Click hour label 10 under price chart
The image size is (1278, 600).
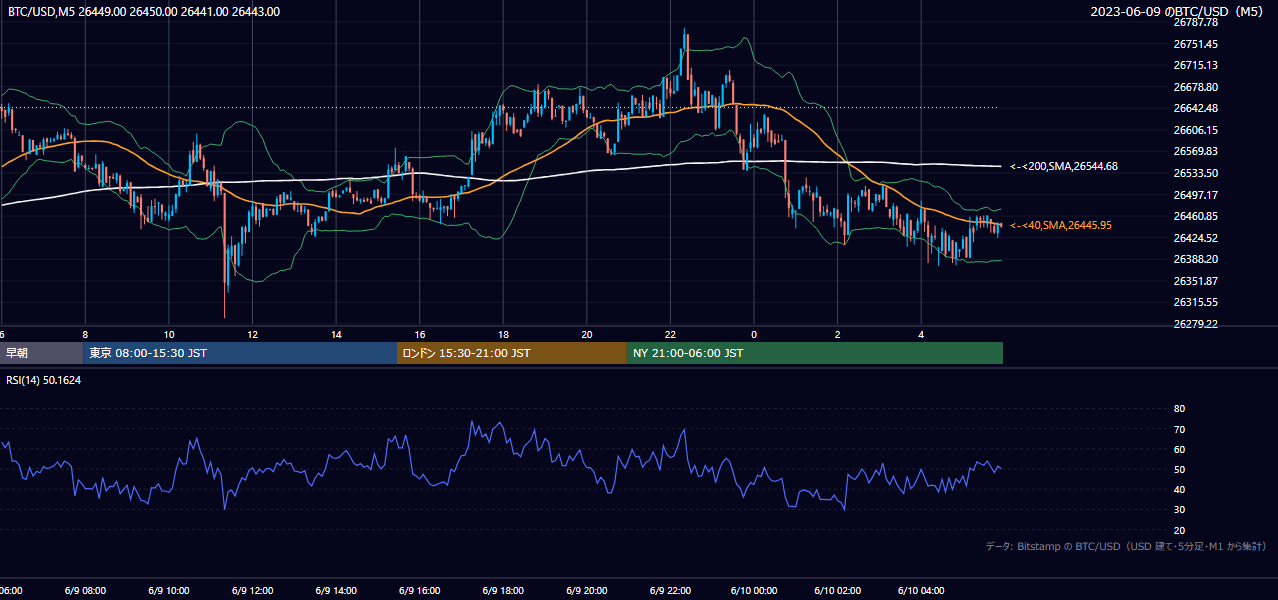click(169, 334)
